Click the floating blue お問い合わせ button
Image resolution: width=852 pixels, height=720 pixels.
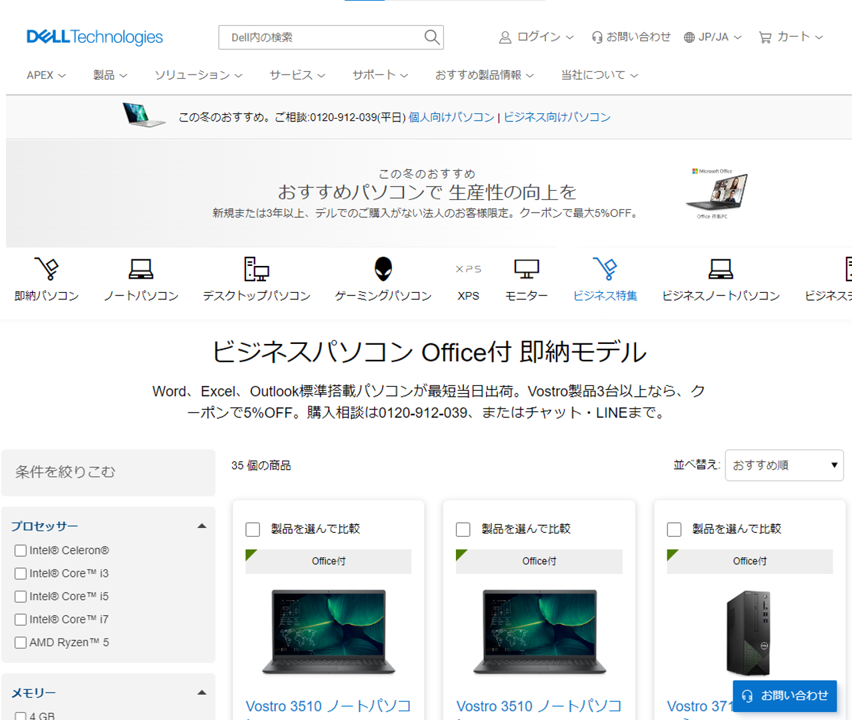click(x=785, y=696)
